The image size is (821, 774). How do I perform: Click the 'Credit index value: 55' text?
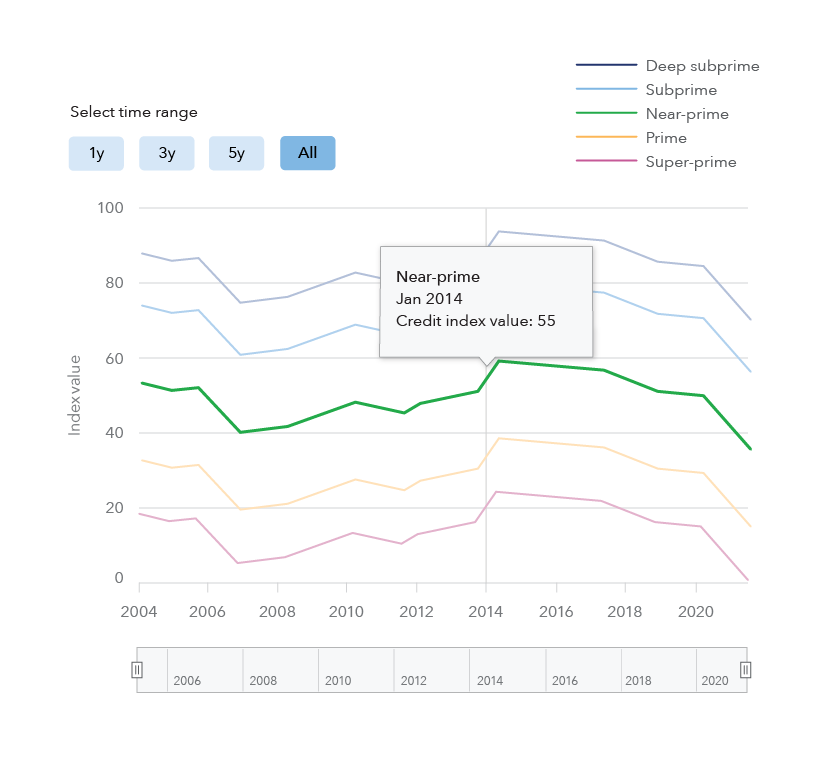(475, 321)
